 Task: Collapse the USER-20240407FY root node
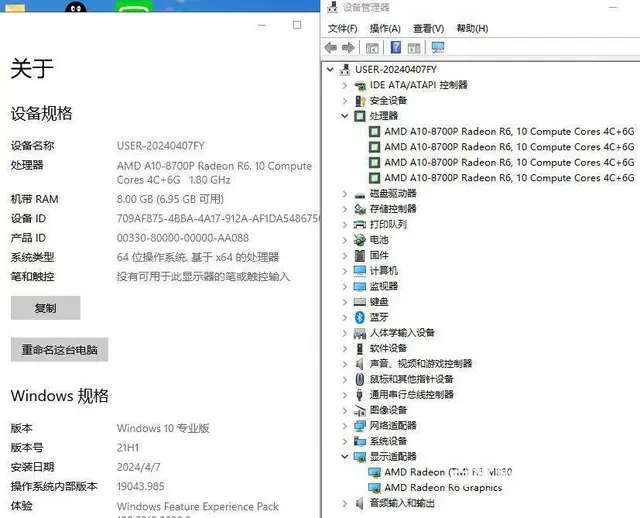(330, 70)
